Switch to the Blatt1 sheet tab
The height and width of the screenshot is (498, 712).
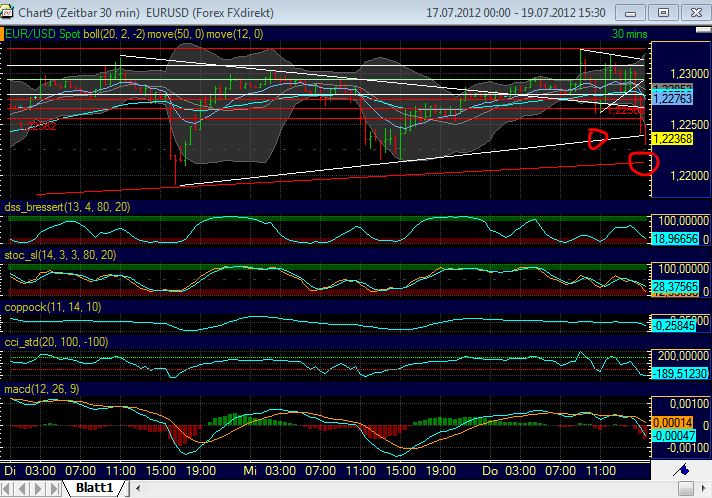pyautogui.click(x=94, y=488)
